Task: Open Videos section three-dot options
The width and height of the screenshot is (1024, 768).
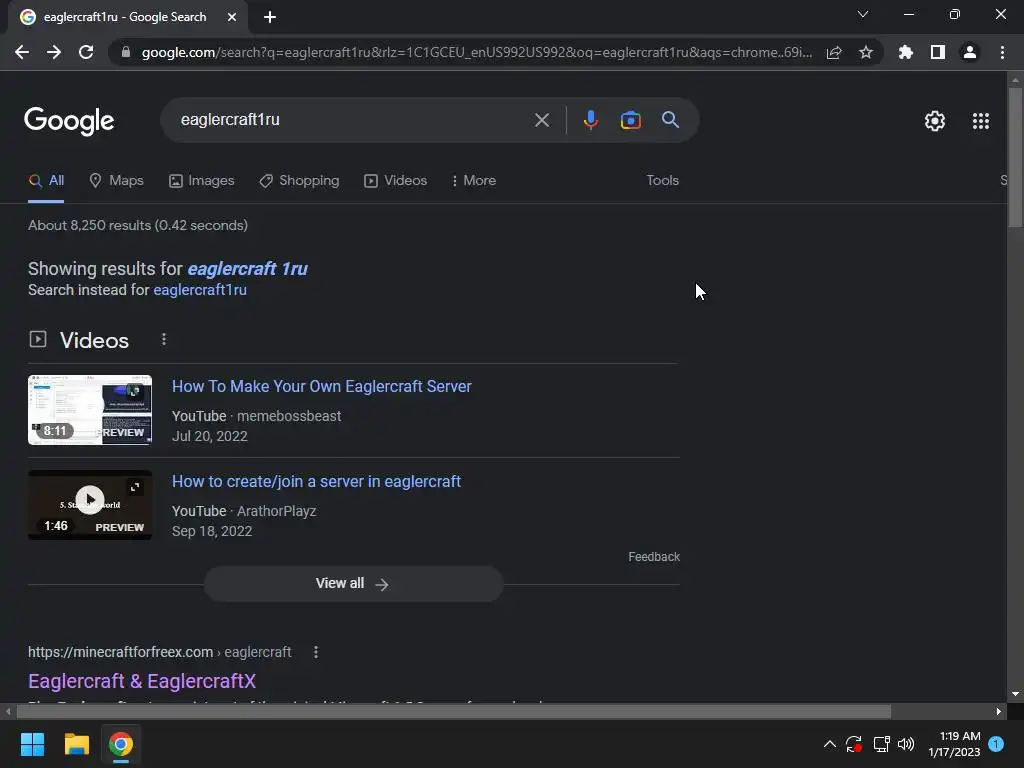Action: tap(164, 340)
